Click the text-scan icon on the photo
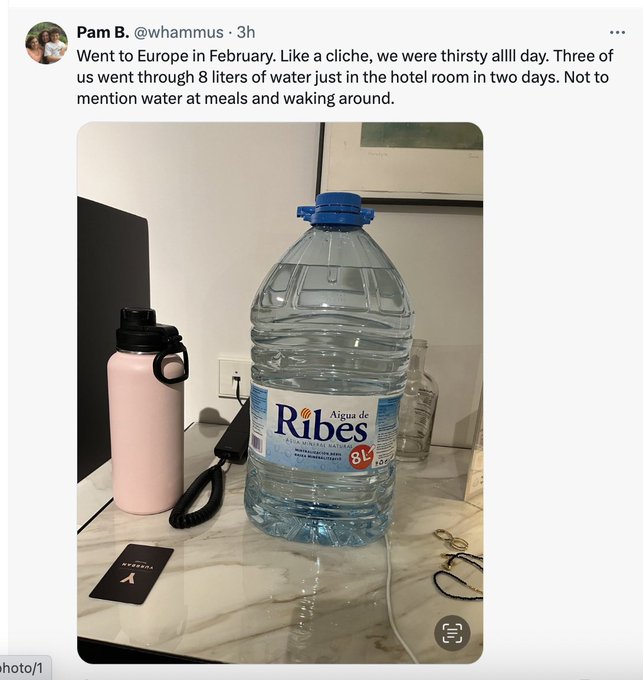The image size is (643, 680). (452, 633)
